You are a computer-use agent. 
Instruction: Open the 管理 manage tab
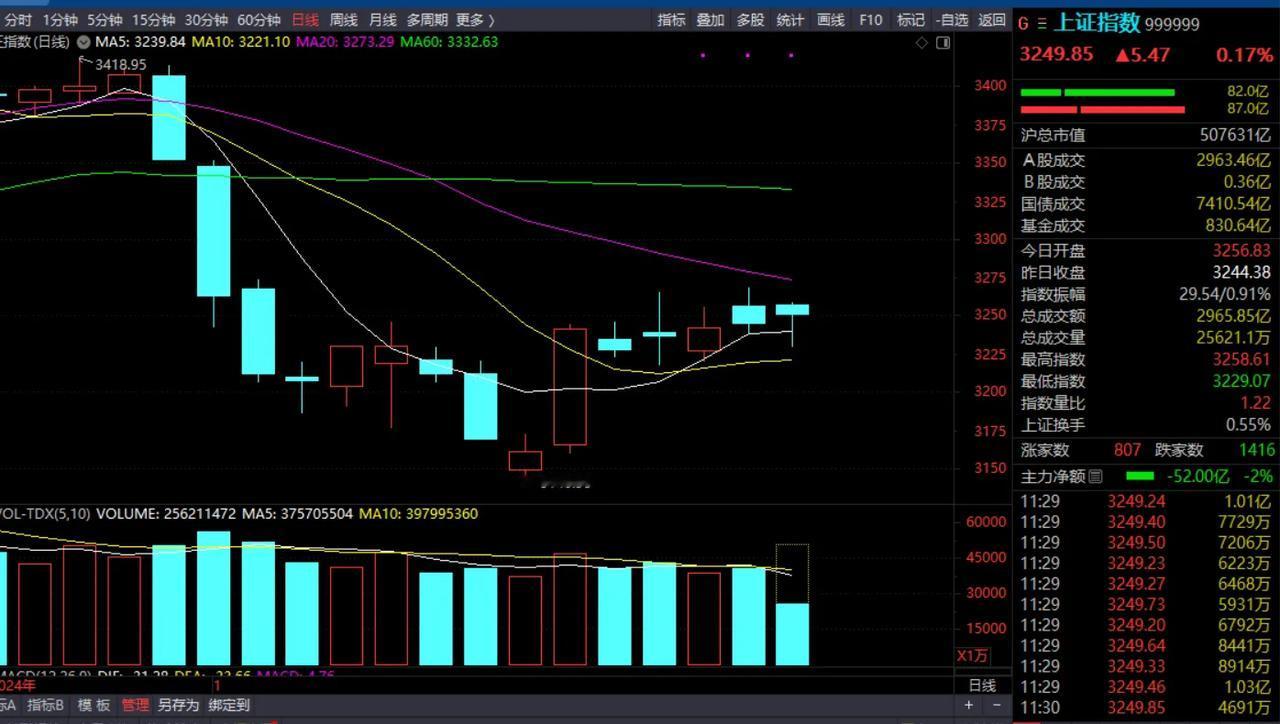coord(135,705)
